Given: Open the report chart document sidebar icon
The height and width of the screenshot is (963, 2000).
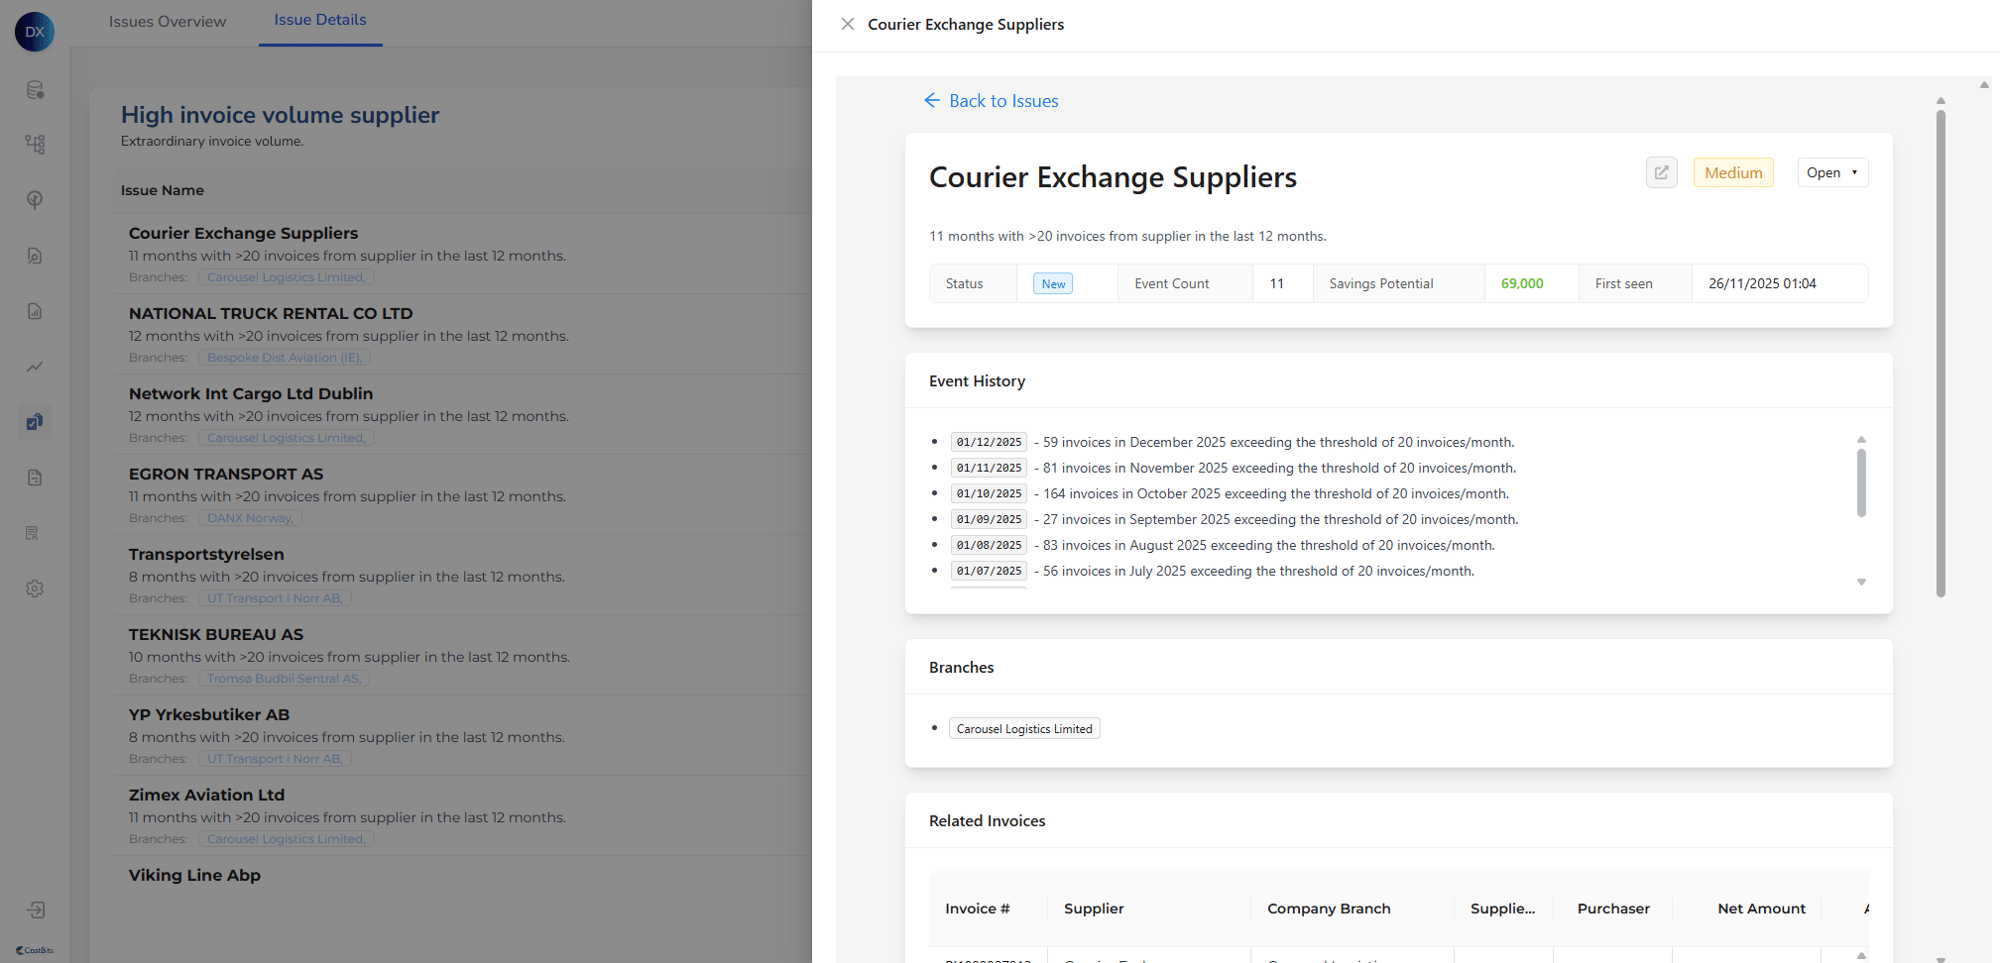Looking at the screenshot, I should (x=35, y=312).
